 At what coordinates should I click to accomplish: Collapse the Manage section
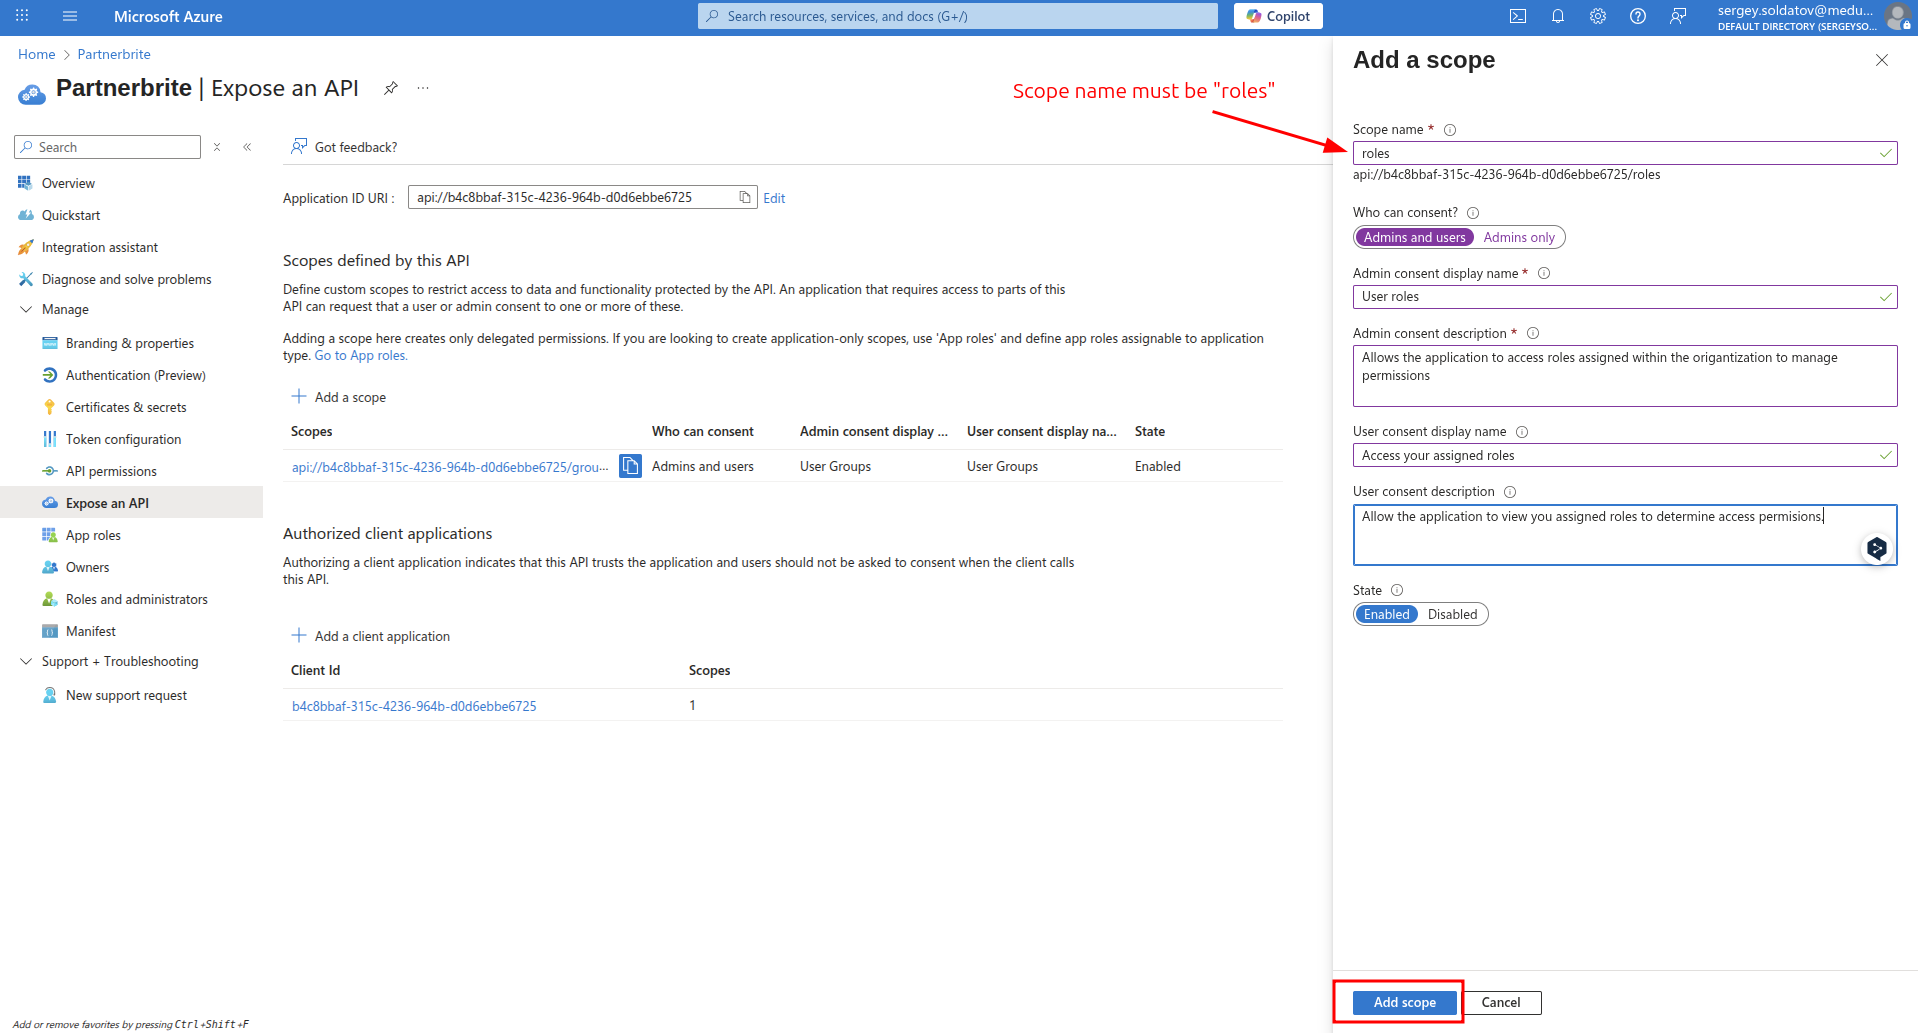coord(26,309)
